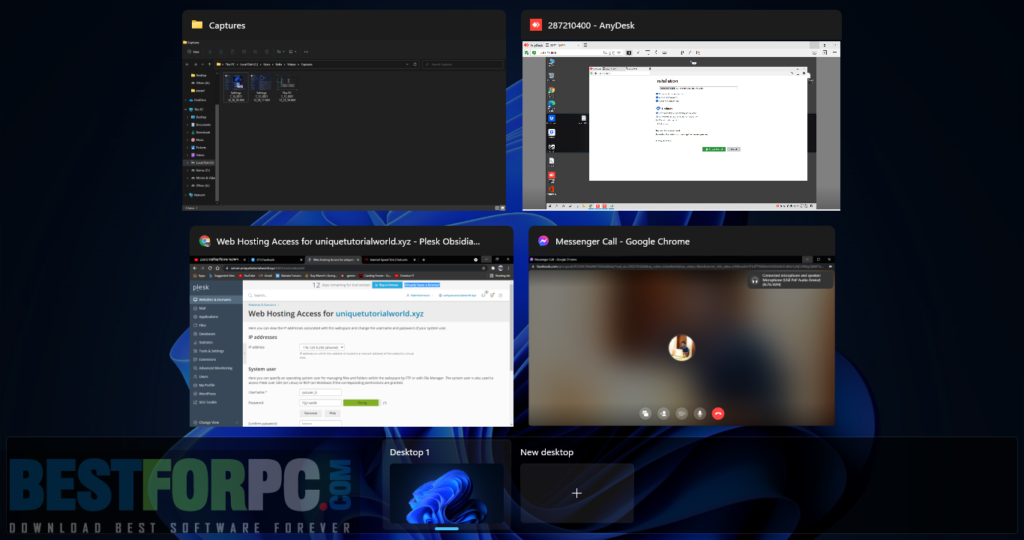Click the blue license button in Plesk trial banner

click(x=387, y=285)
